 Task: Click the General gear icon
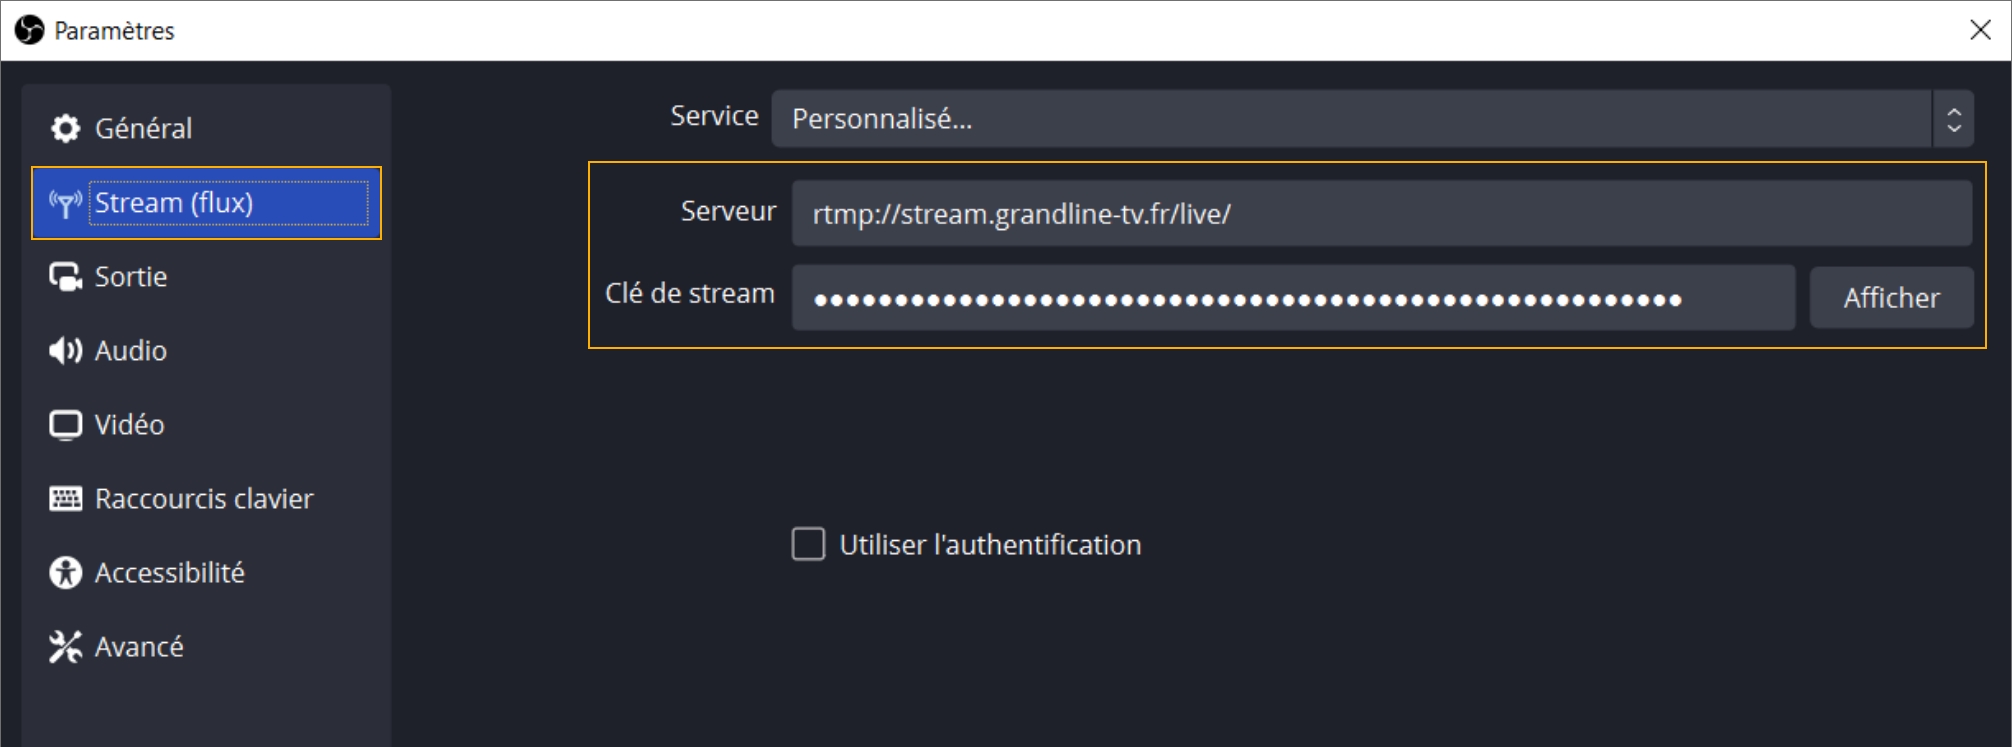tap(66, 128)
